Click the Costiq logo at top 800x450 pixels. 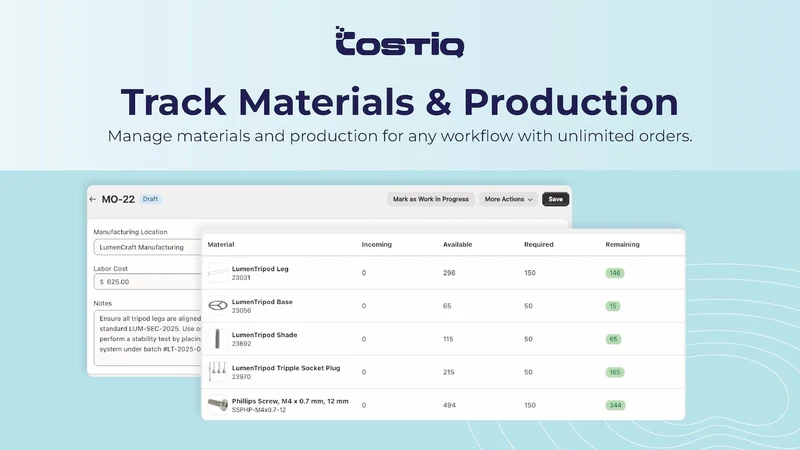pyautogui.click(x=400, y=41)
